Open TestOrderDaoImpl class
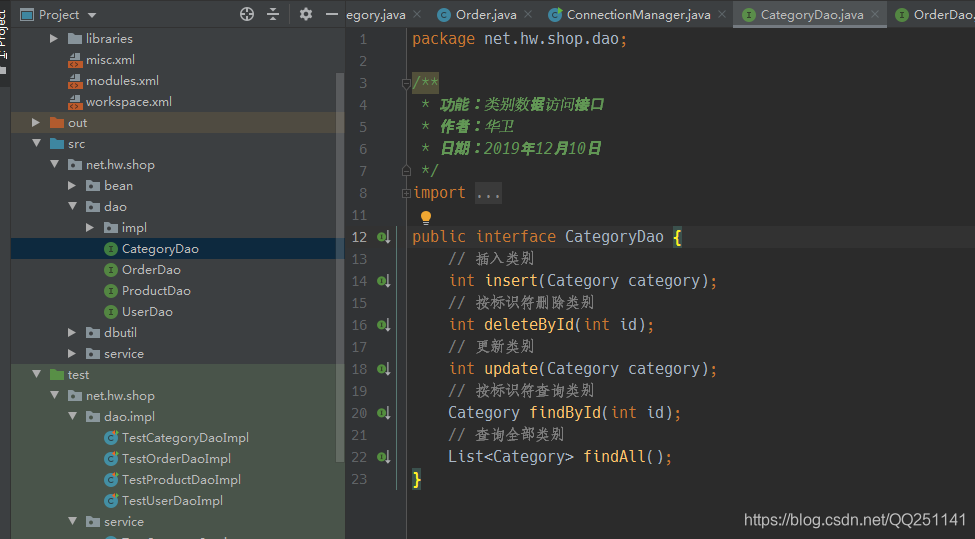 tap(176, 459)
